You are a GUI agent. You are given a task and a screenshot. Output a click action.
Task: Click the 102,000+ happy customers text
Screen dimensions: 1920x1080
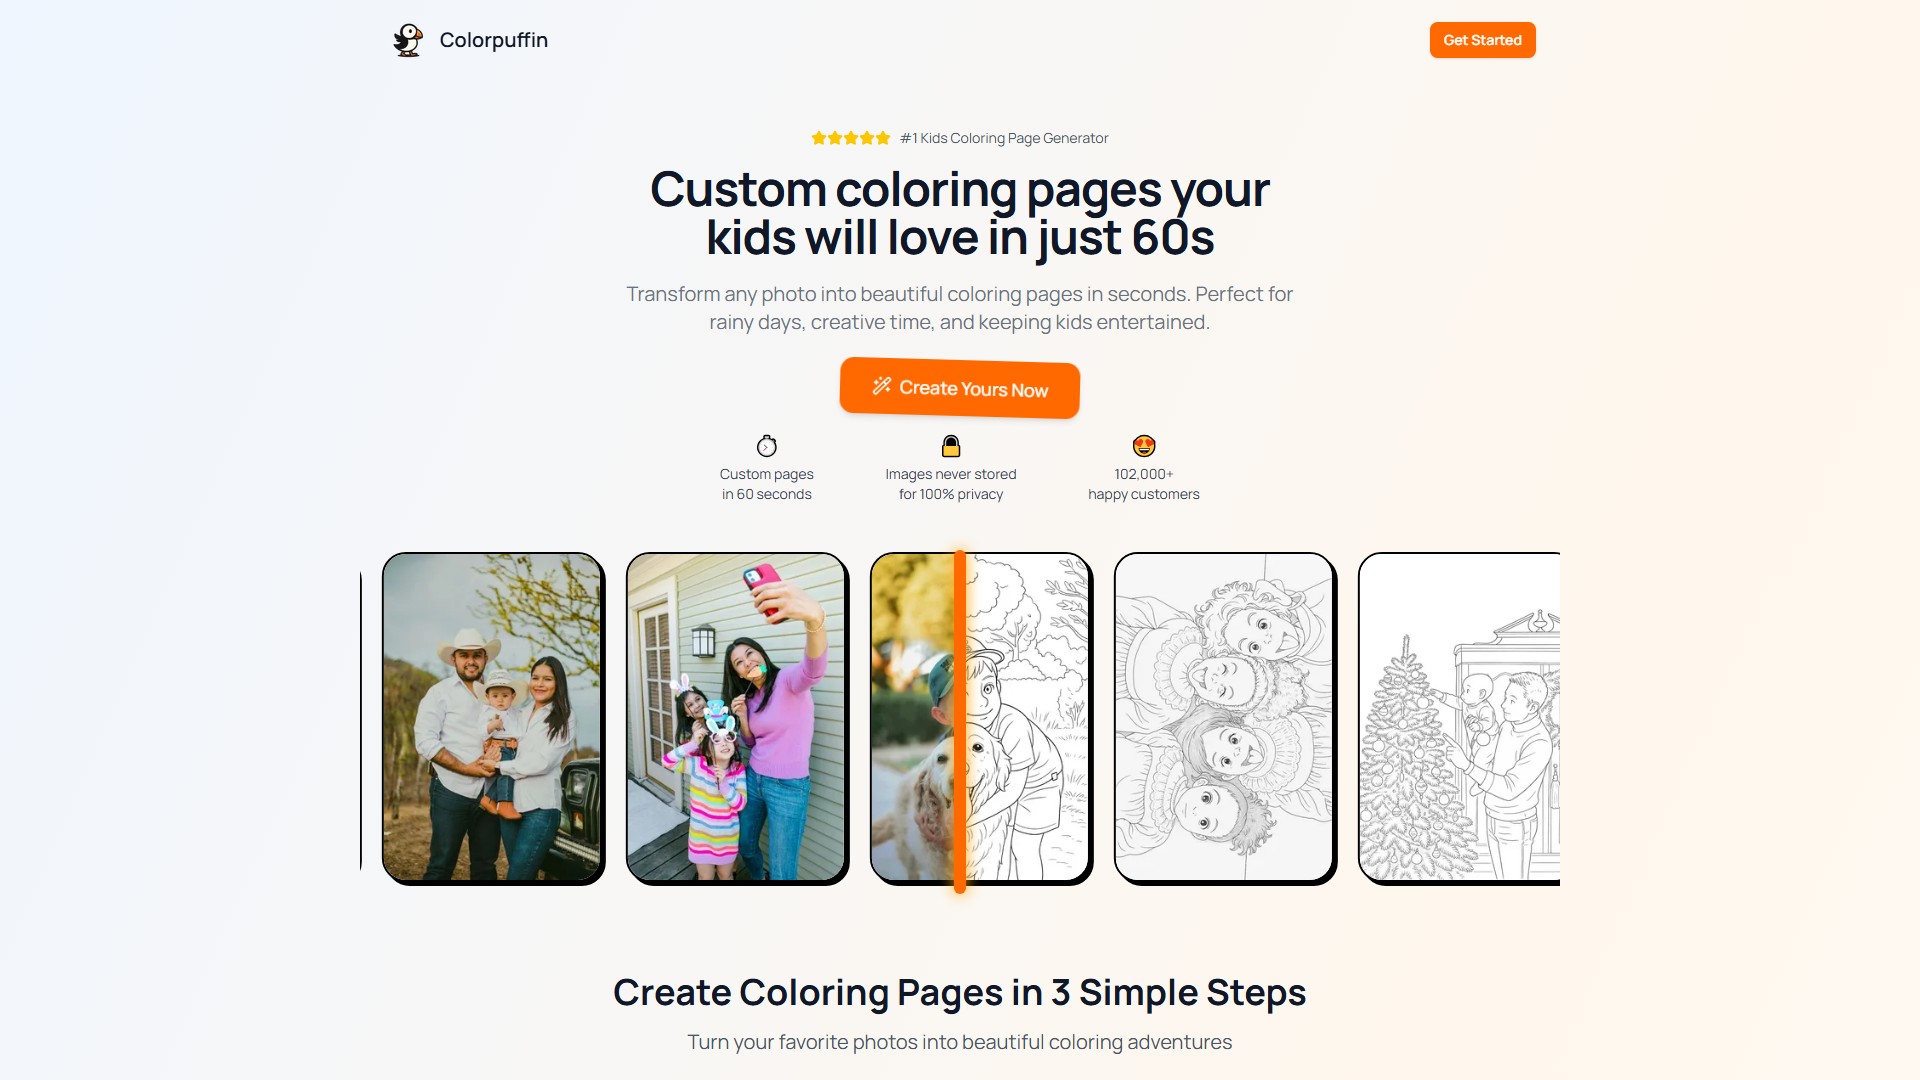click(1144, 484)
